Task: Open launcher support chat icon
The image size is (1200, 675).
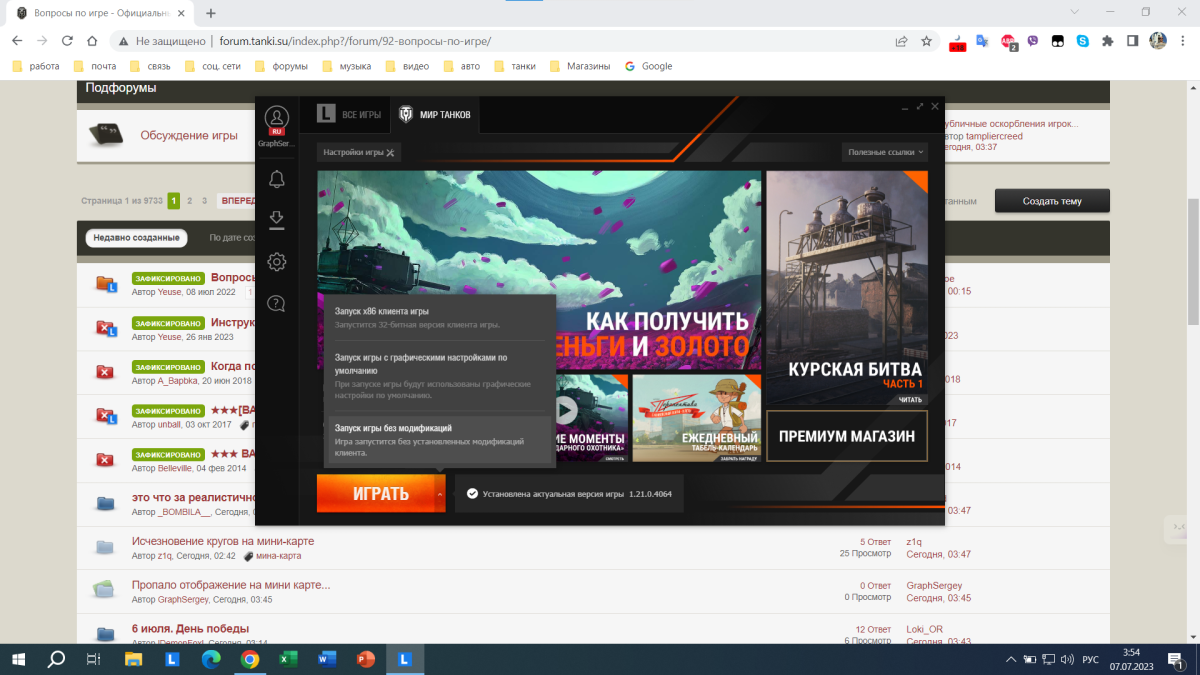Action: click(277, 304)
